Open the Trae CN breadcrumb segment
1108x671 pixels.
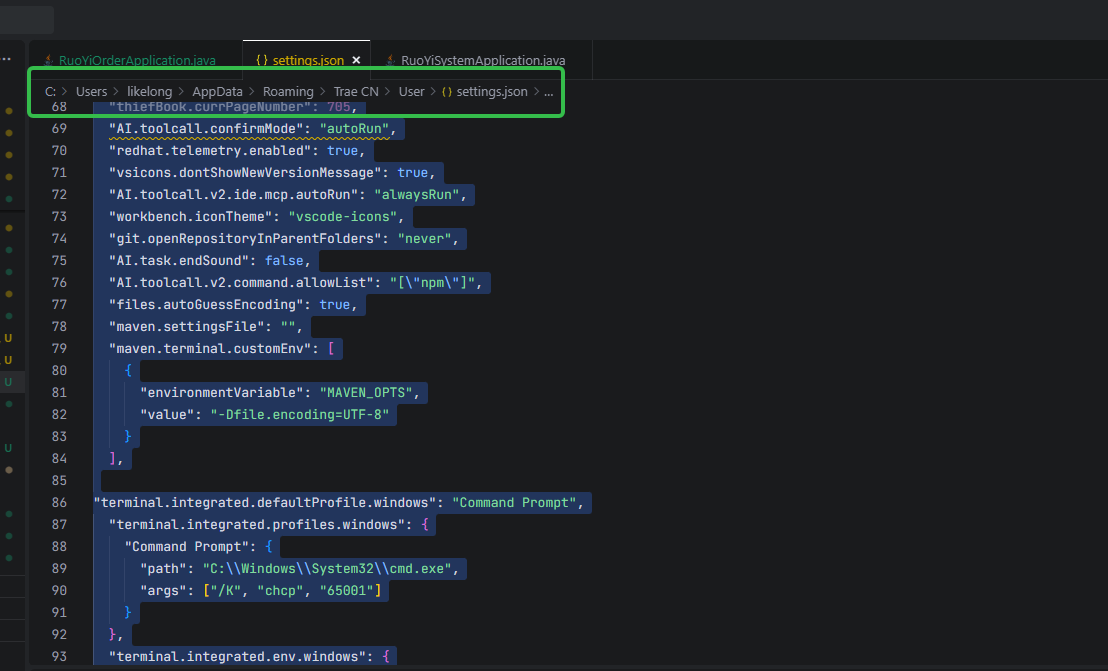pos(355,92)
